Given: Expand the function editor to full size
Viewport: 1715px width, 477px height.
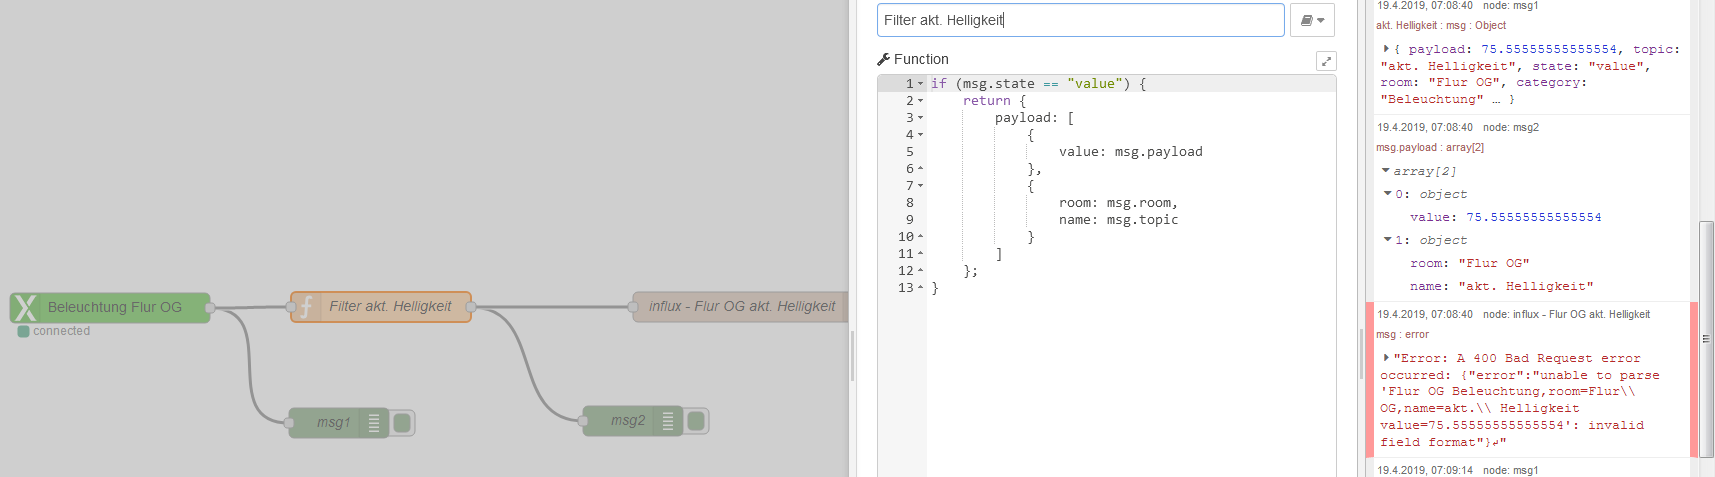Looking at the screenshot, I should click(1326, 61).
